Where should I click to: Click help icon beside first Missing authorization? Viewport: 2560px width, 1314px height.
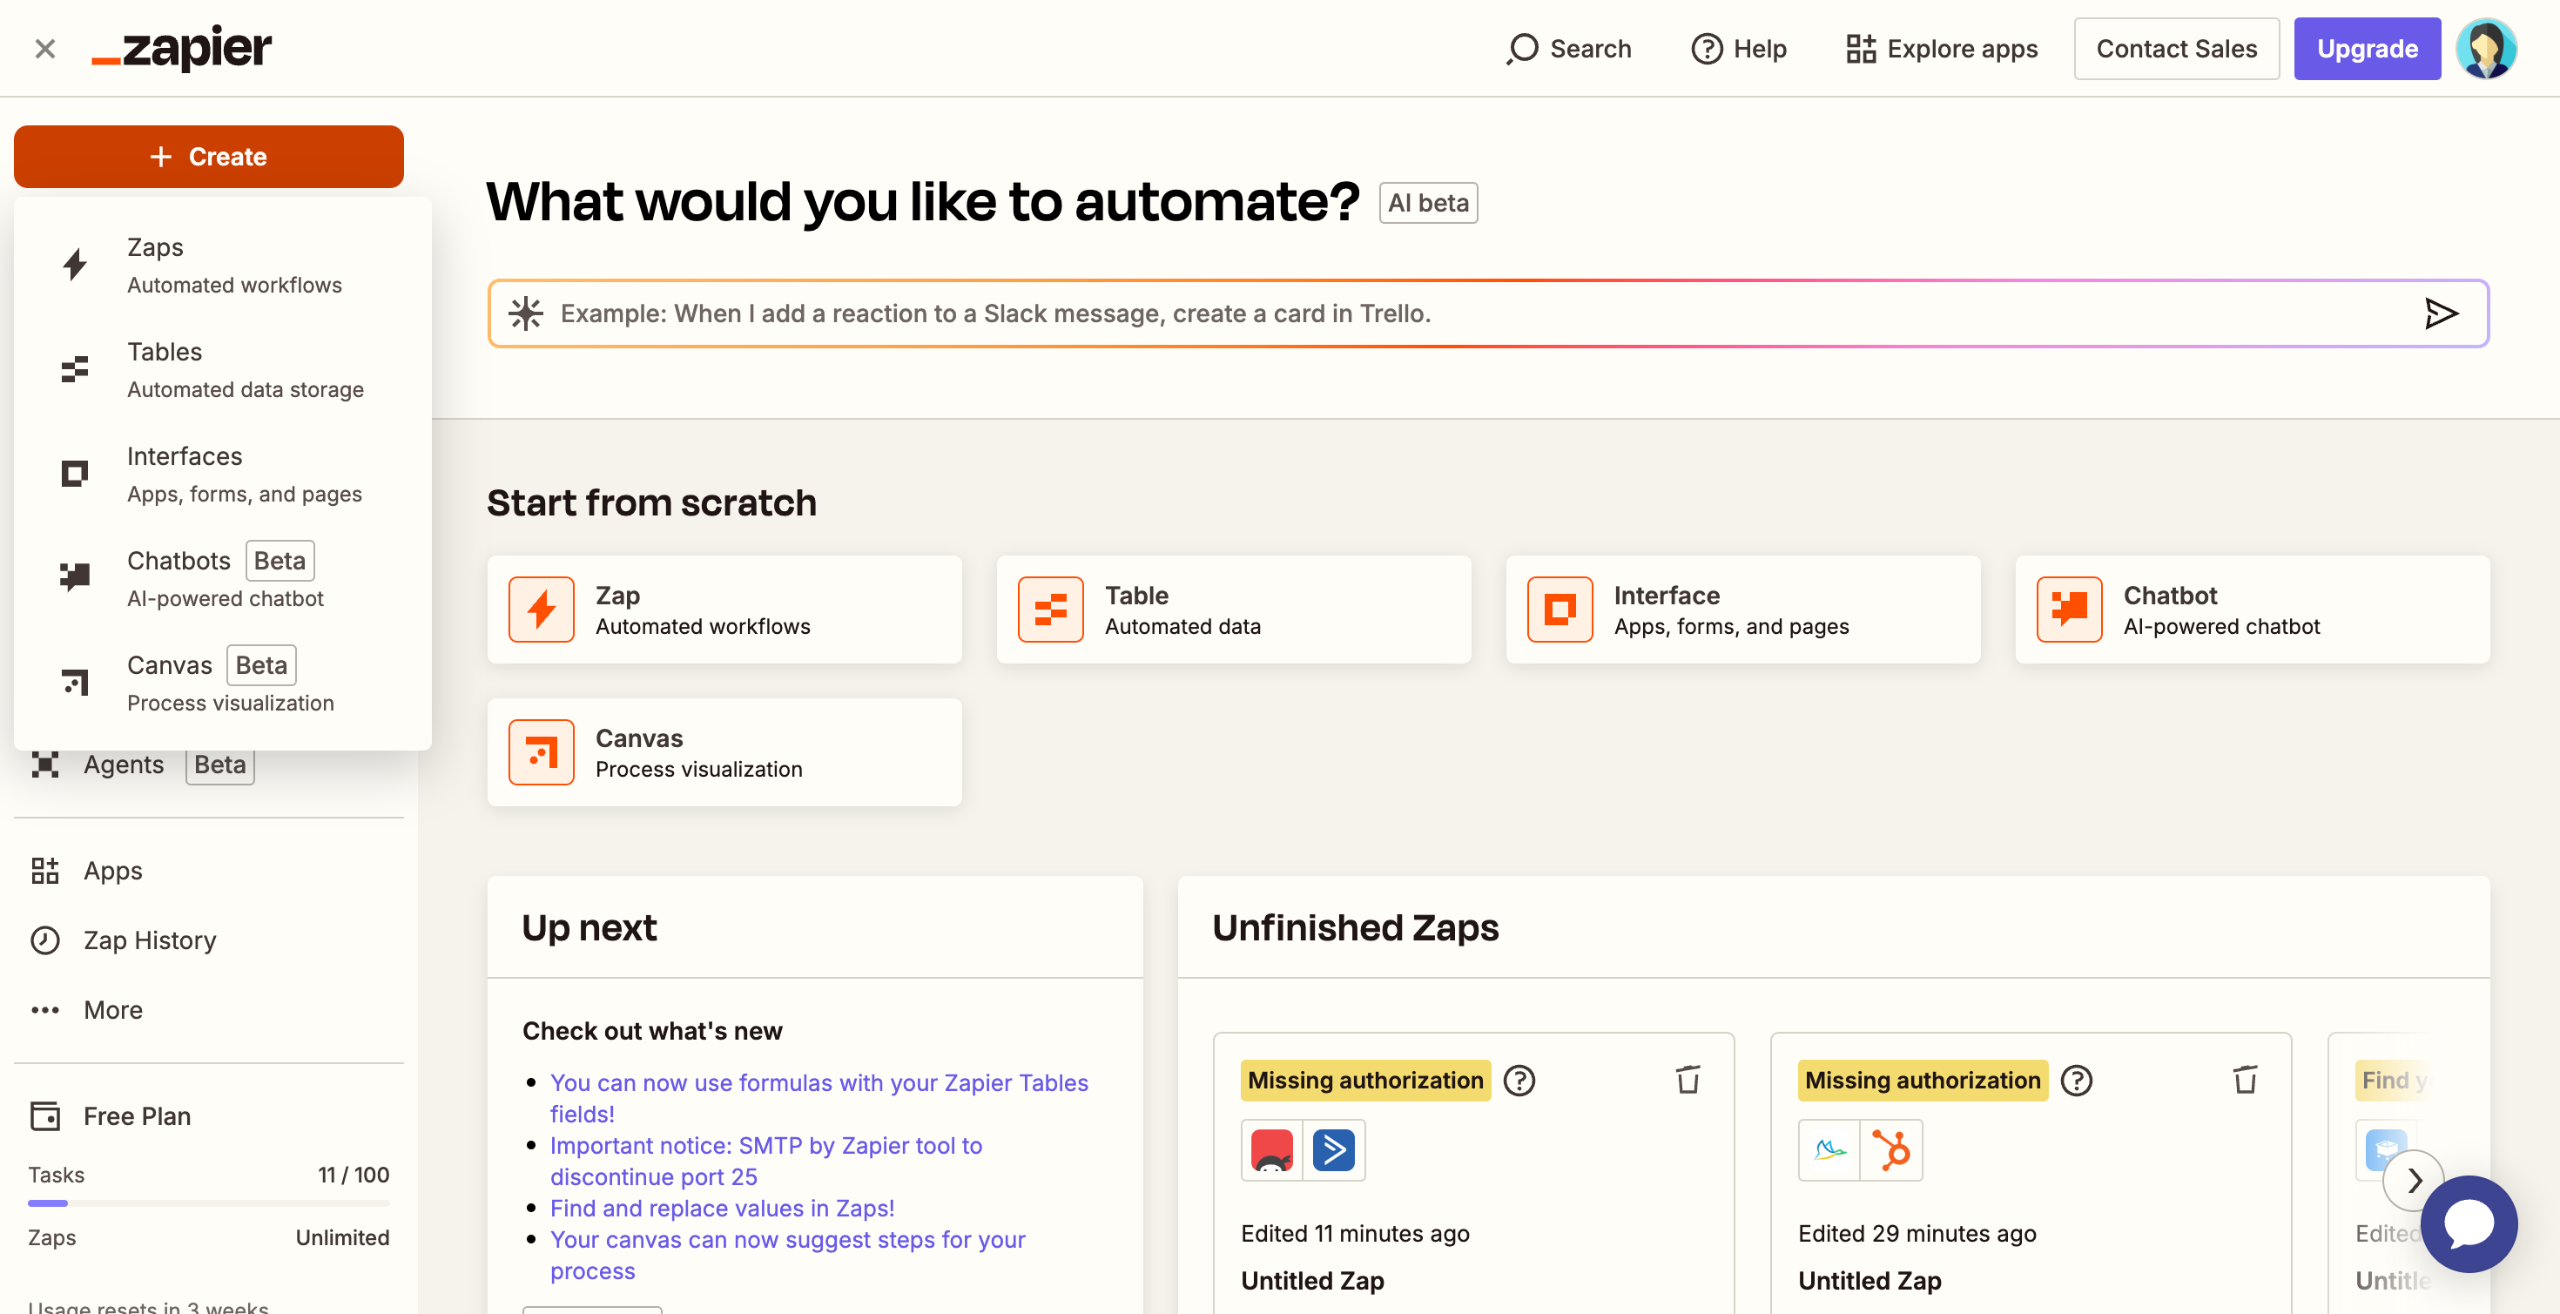click(1519, 1081)
